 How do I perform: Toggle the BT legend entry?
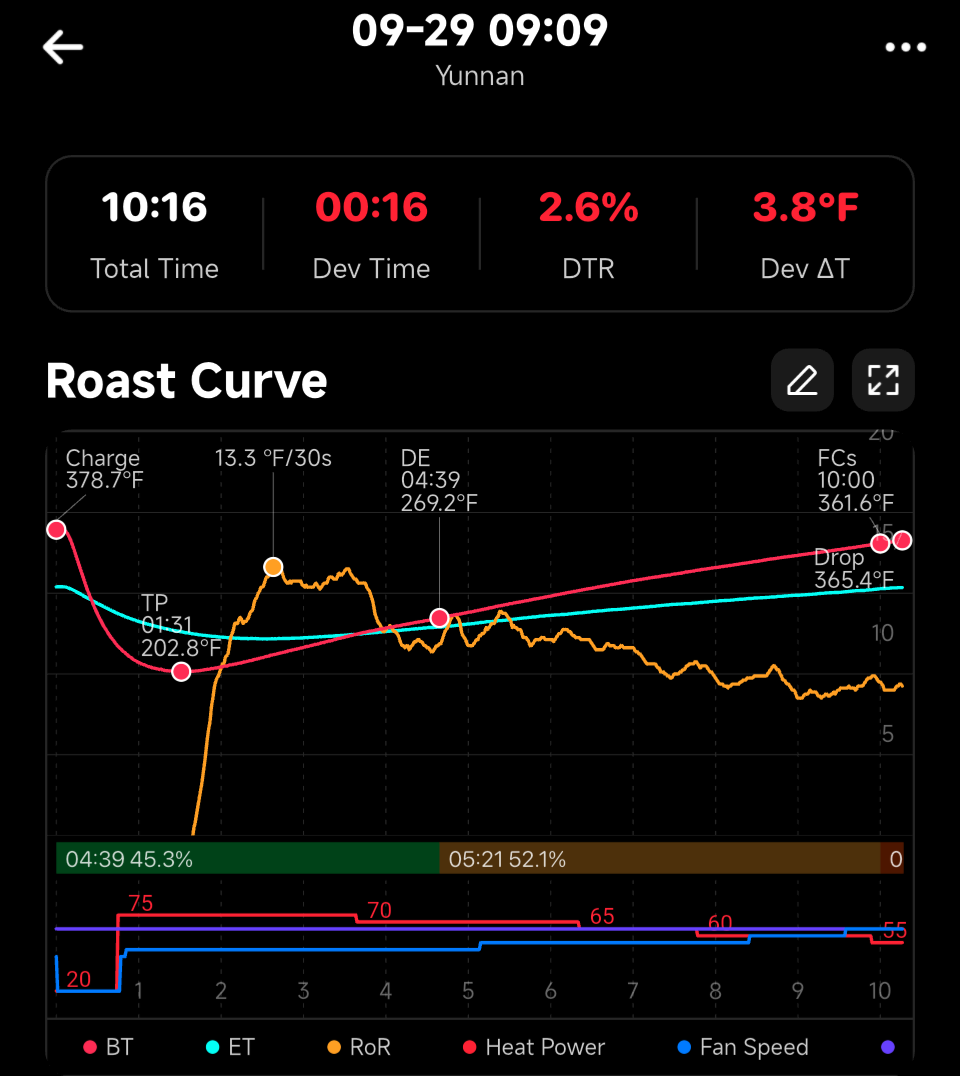(108, 1047)
